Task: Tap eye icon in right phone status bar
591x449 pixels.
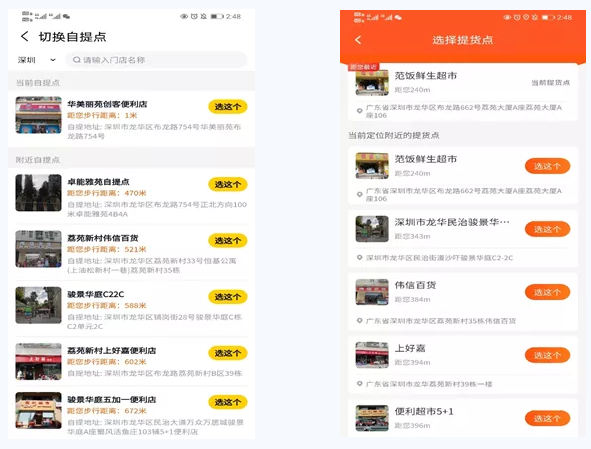Action: pos(508,17)
